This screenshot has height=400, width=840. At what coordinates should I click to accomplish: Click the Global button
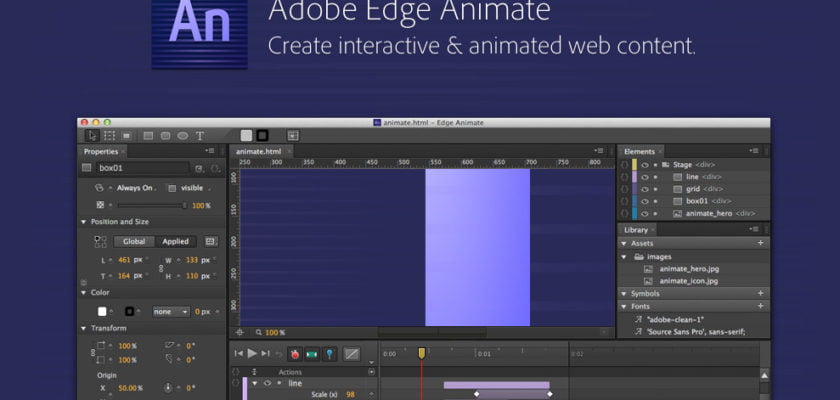[x=134, y=241]
